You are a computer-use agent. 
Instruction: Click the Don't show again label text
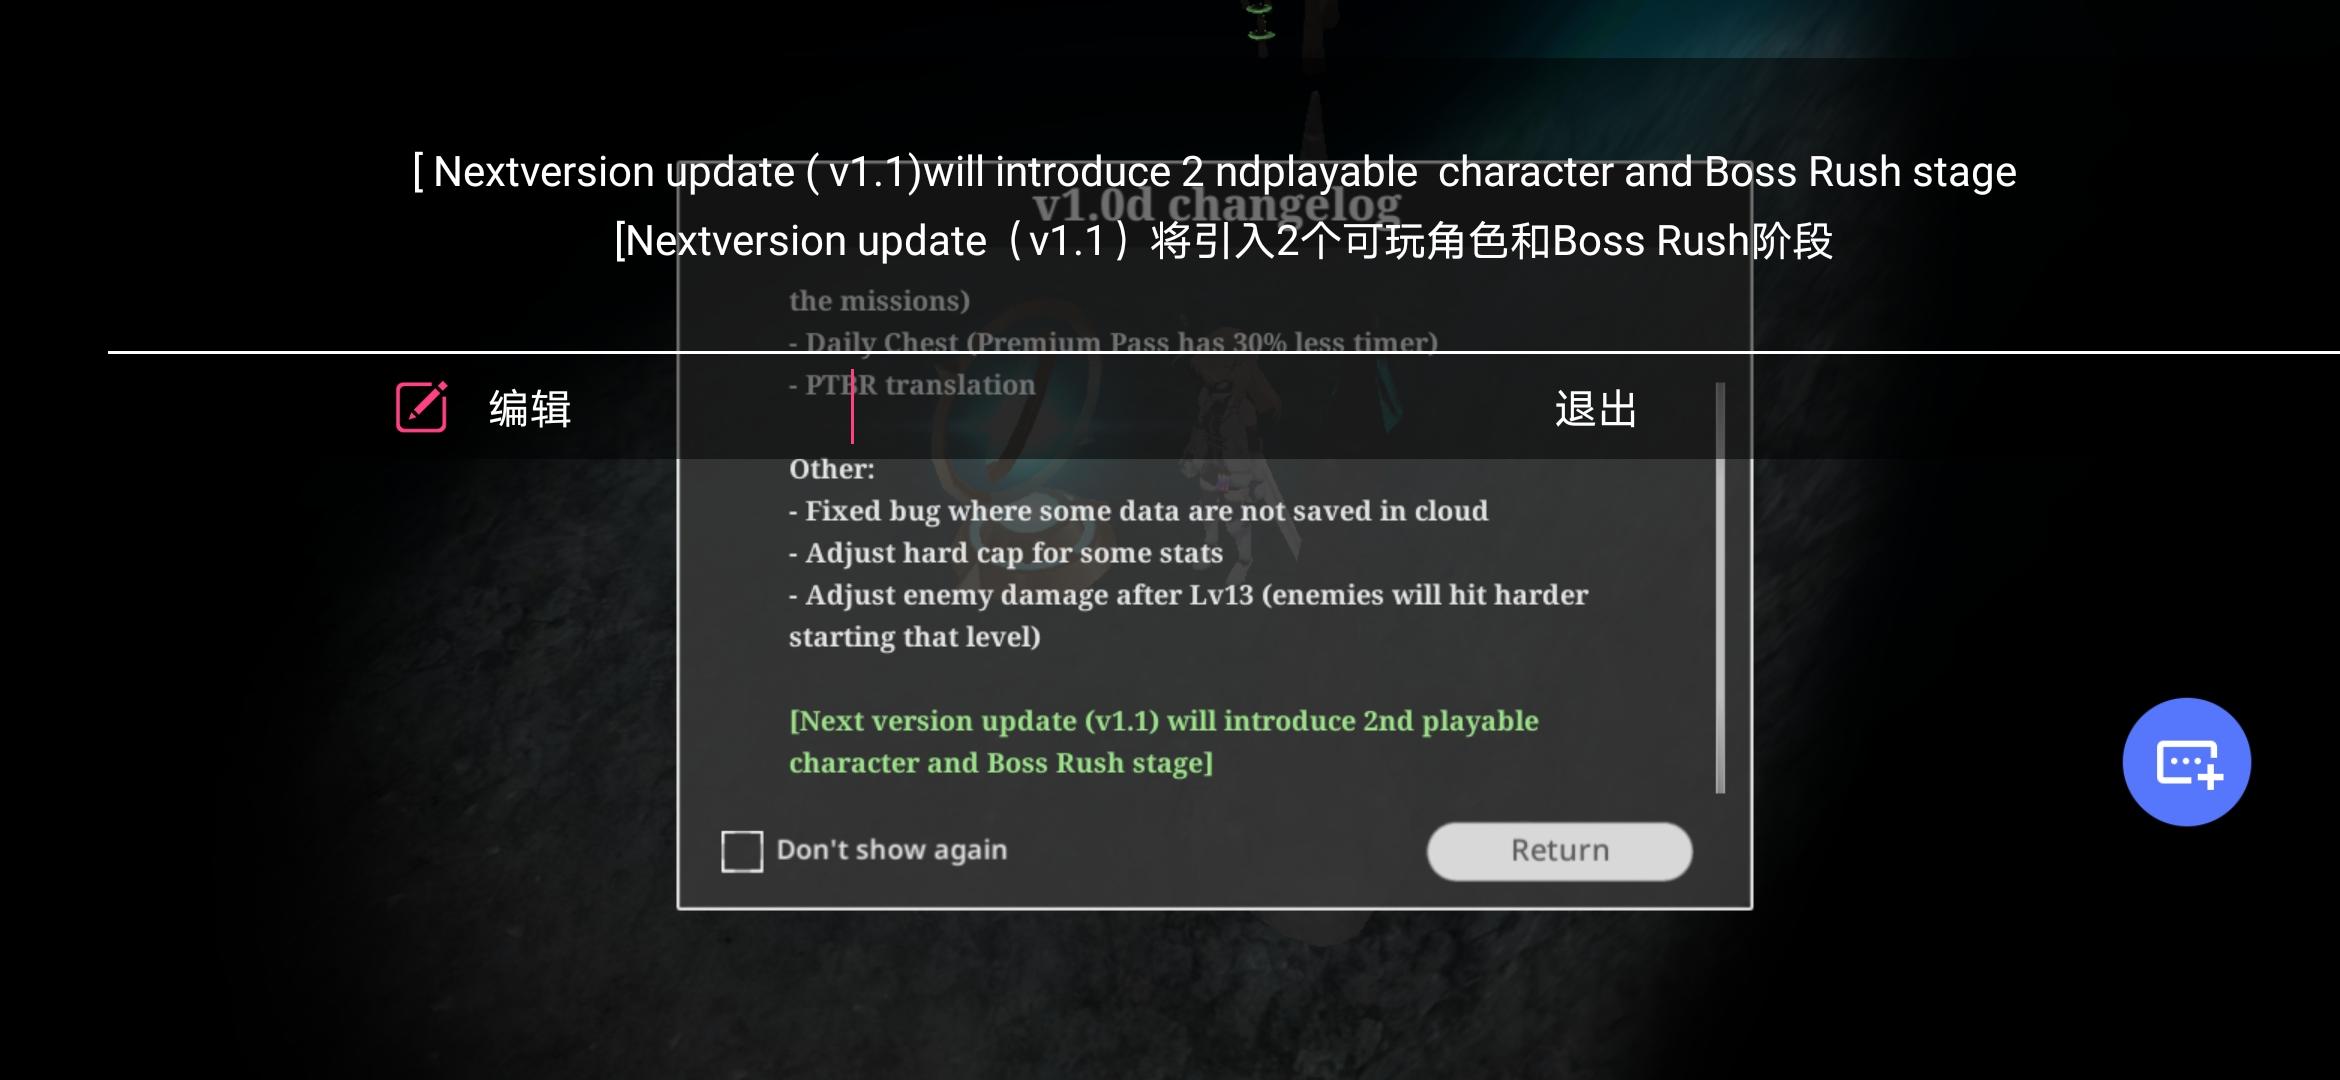(892, 850)
